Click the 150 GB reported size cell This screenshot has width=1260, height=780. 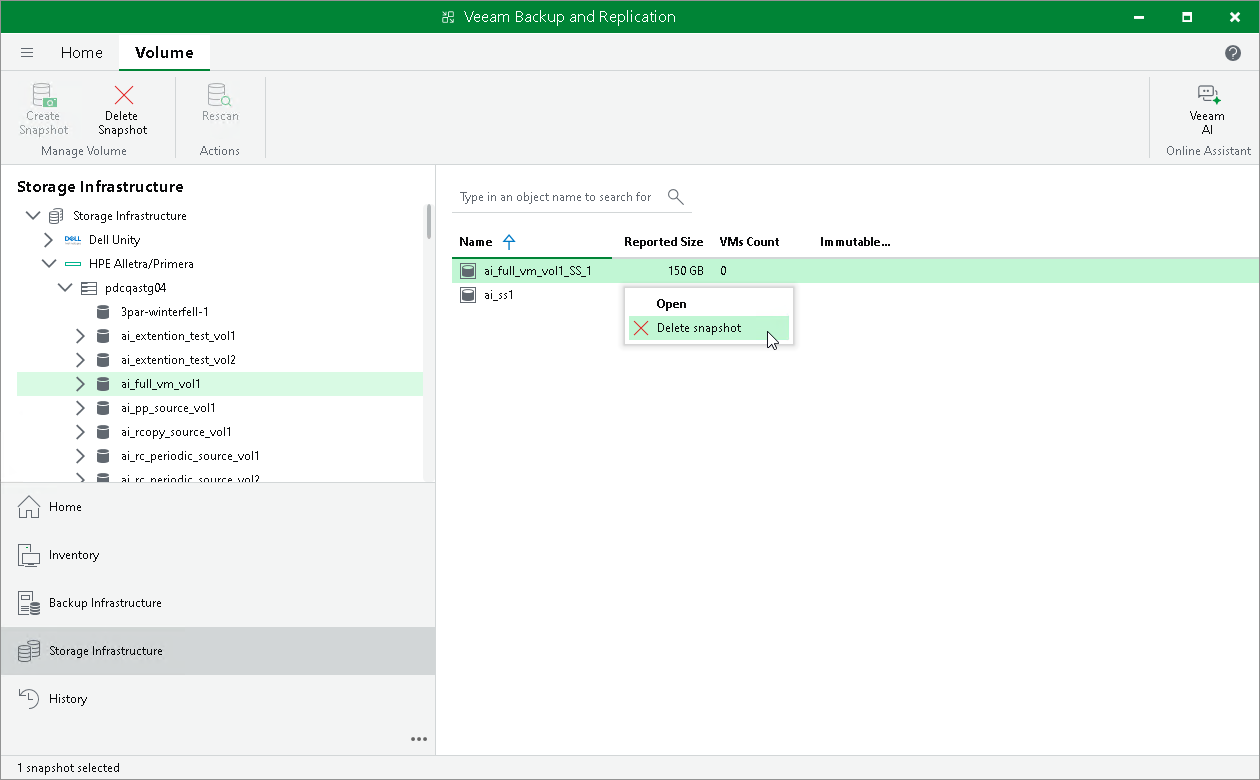[x=686, y=271]
